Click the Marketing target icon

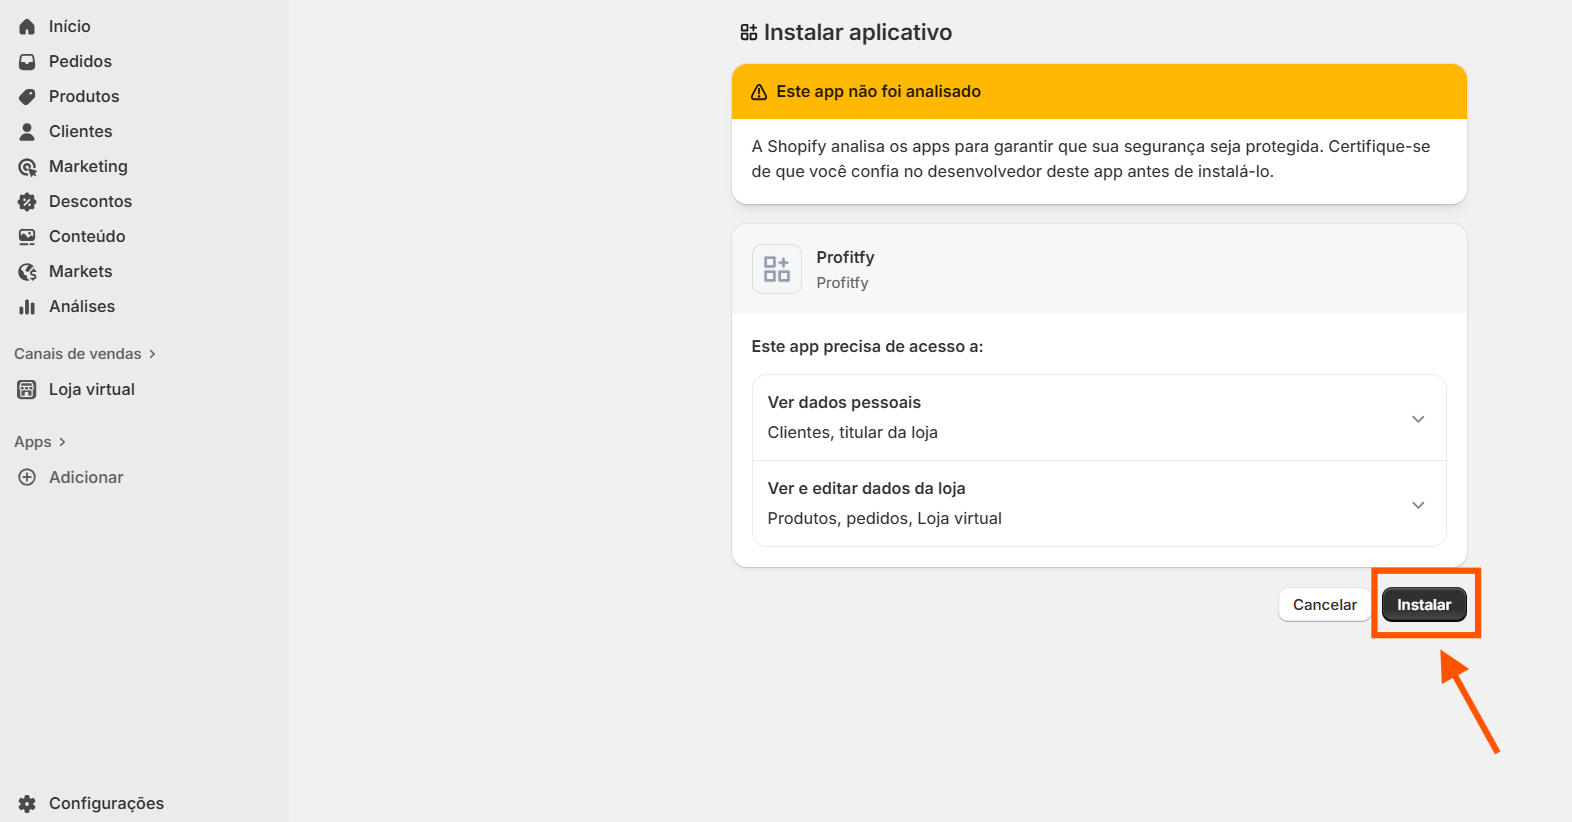27,167
